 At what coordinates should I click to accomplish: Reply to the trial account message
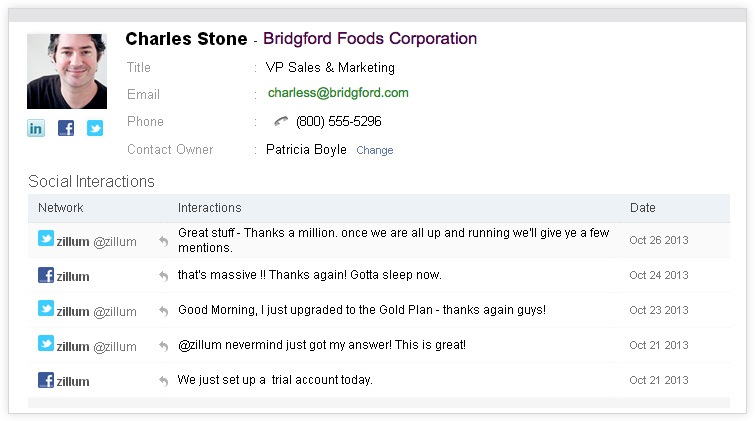(x=163, y=381)
